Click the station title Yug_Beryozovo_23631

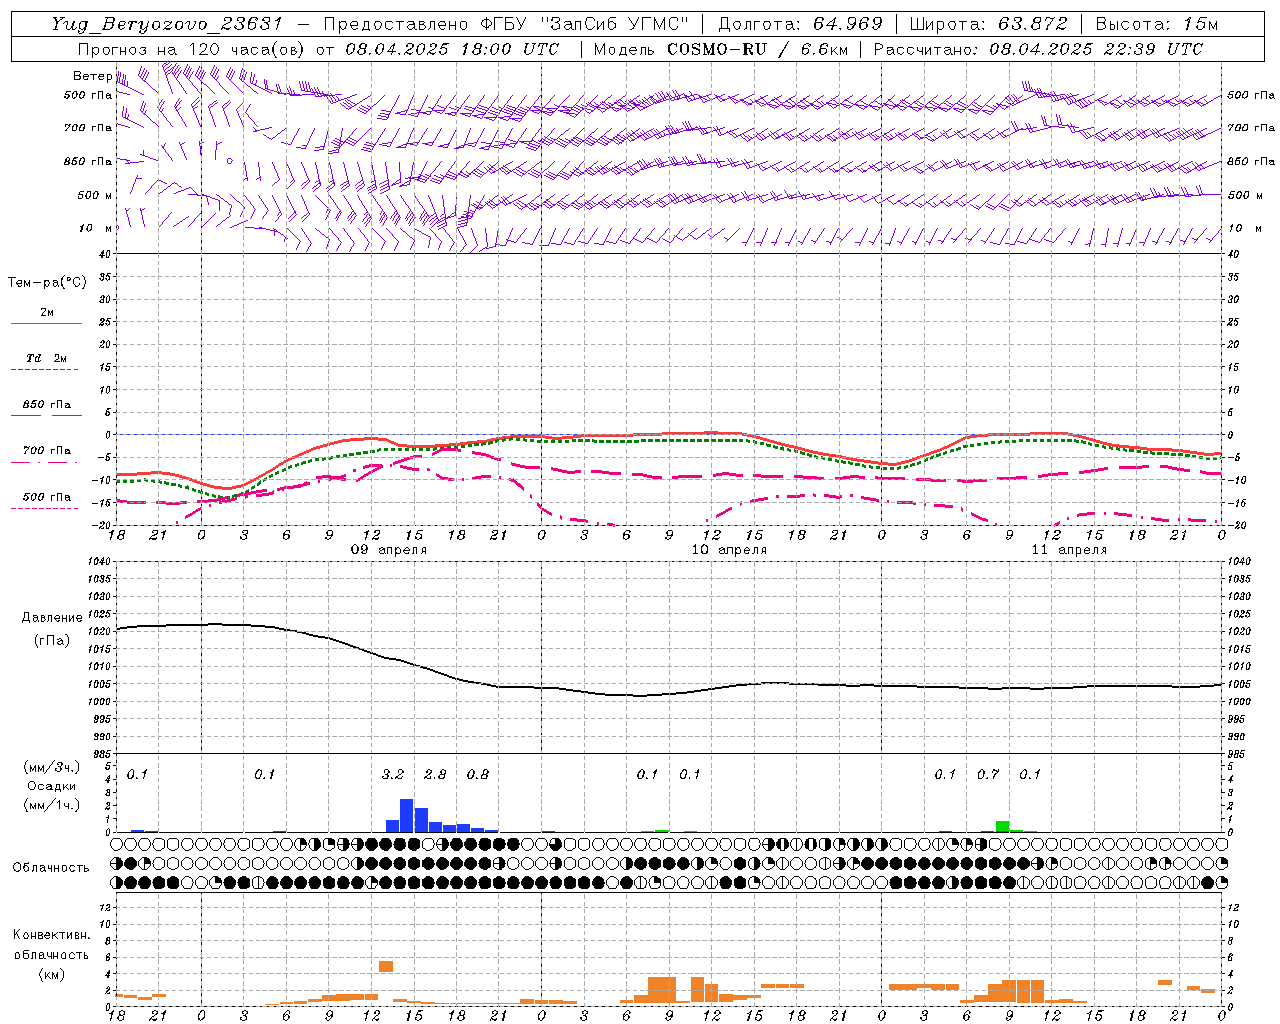pyautogui.click(x=167, y=24)
